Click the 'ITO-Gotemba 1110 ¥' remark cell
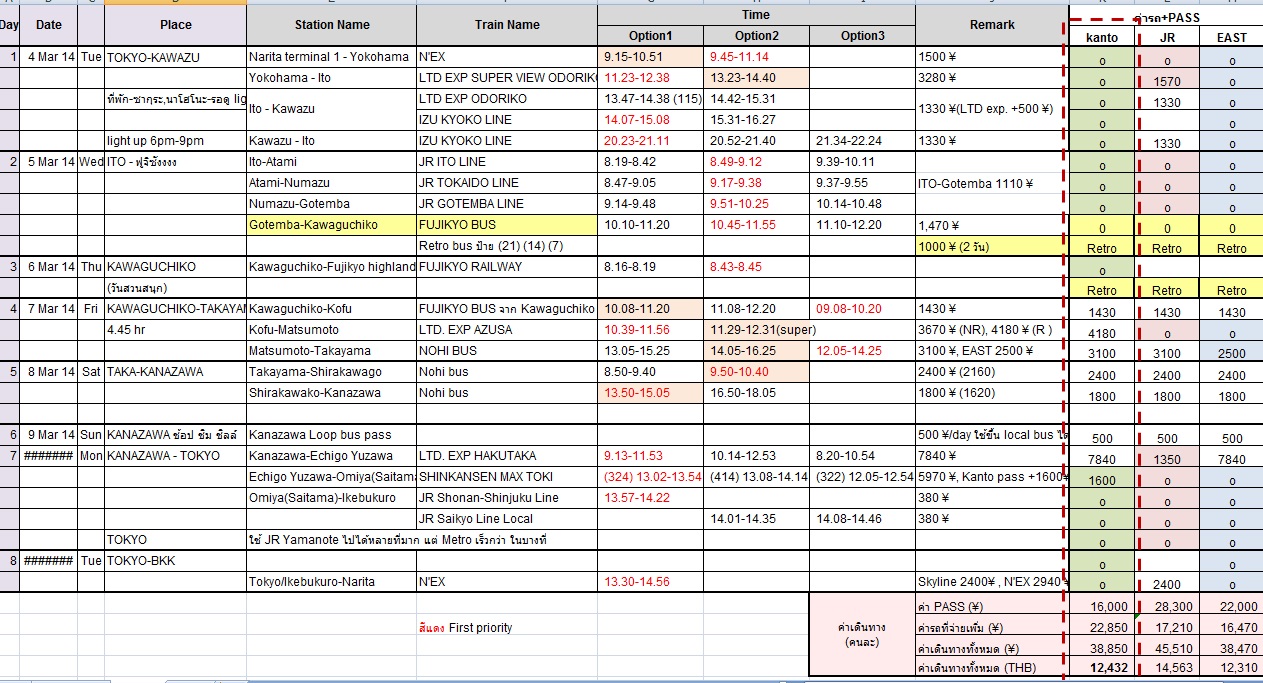 (x=992, y=183)
